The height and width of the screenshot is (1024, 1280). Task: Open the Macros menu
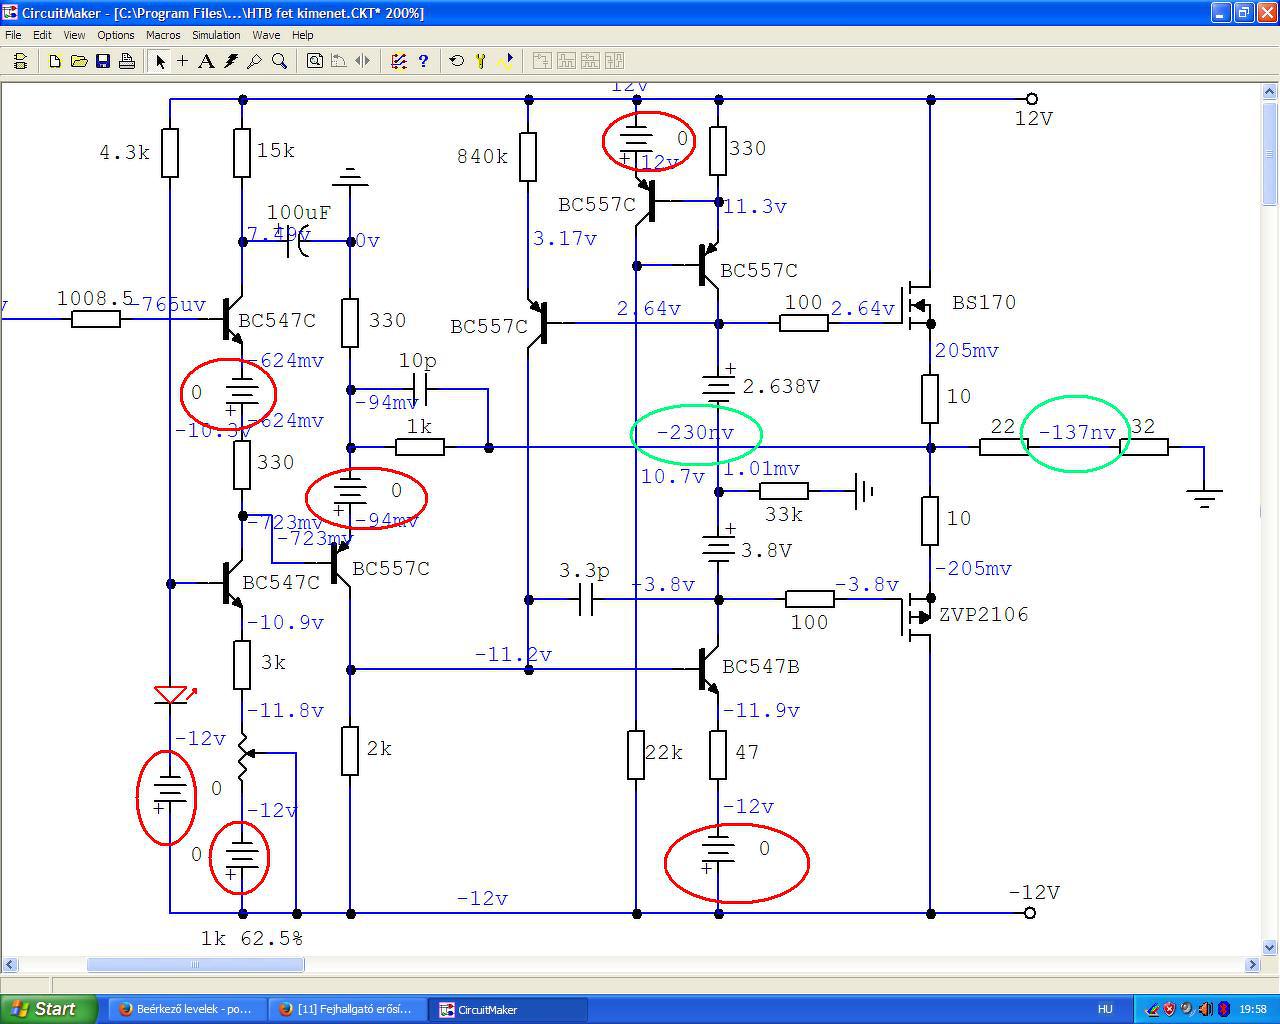[163, 35]
